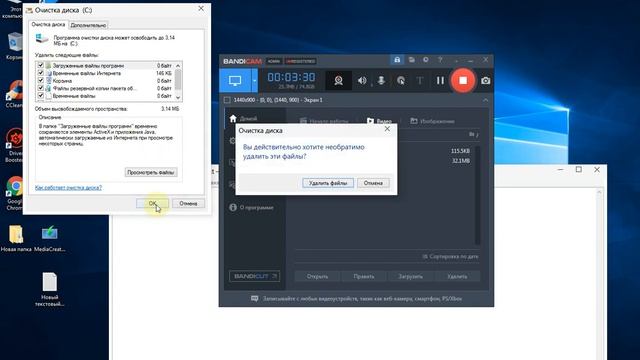Click the BANDICUT button
The width and height of the screenshot is (640, 360).
pos(254,276)
